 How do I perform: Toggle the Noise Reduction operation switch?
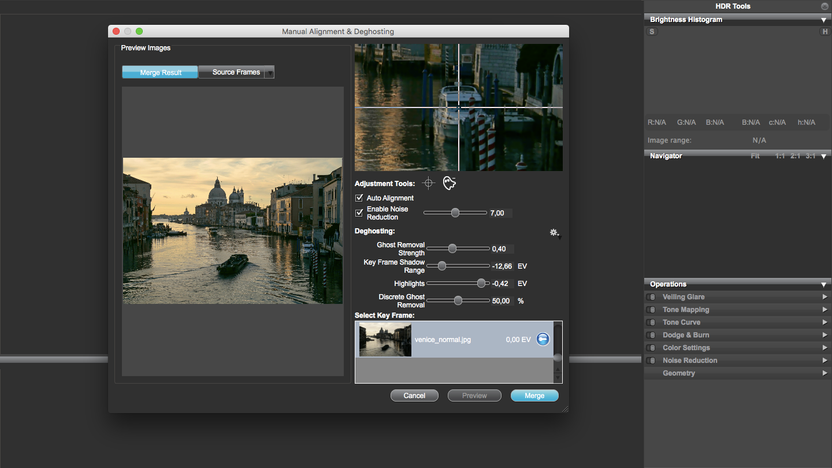pyautogui.click(x=652, y=361)
